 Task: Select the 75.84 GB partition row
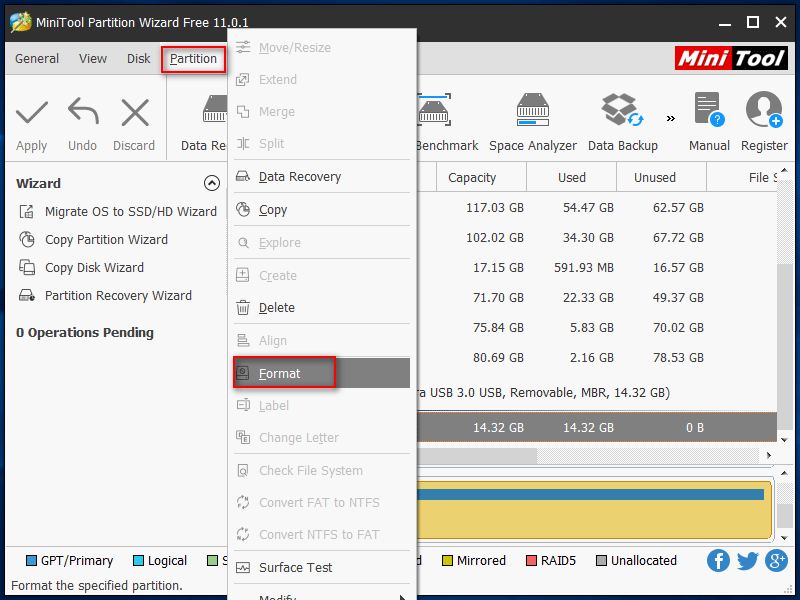click(x=597, y=328)
